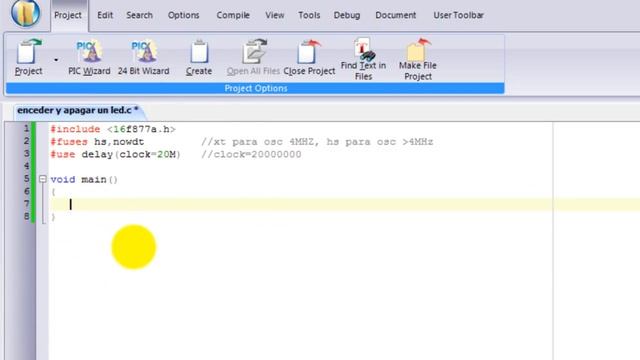The width and height of the screenshot is (640, 360).
Task: Open the Tools ribbon tab
Action: tap(309, 16)
